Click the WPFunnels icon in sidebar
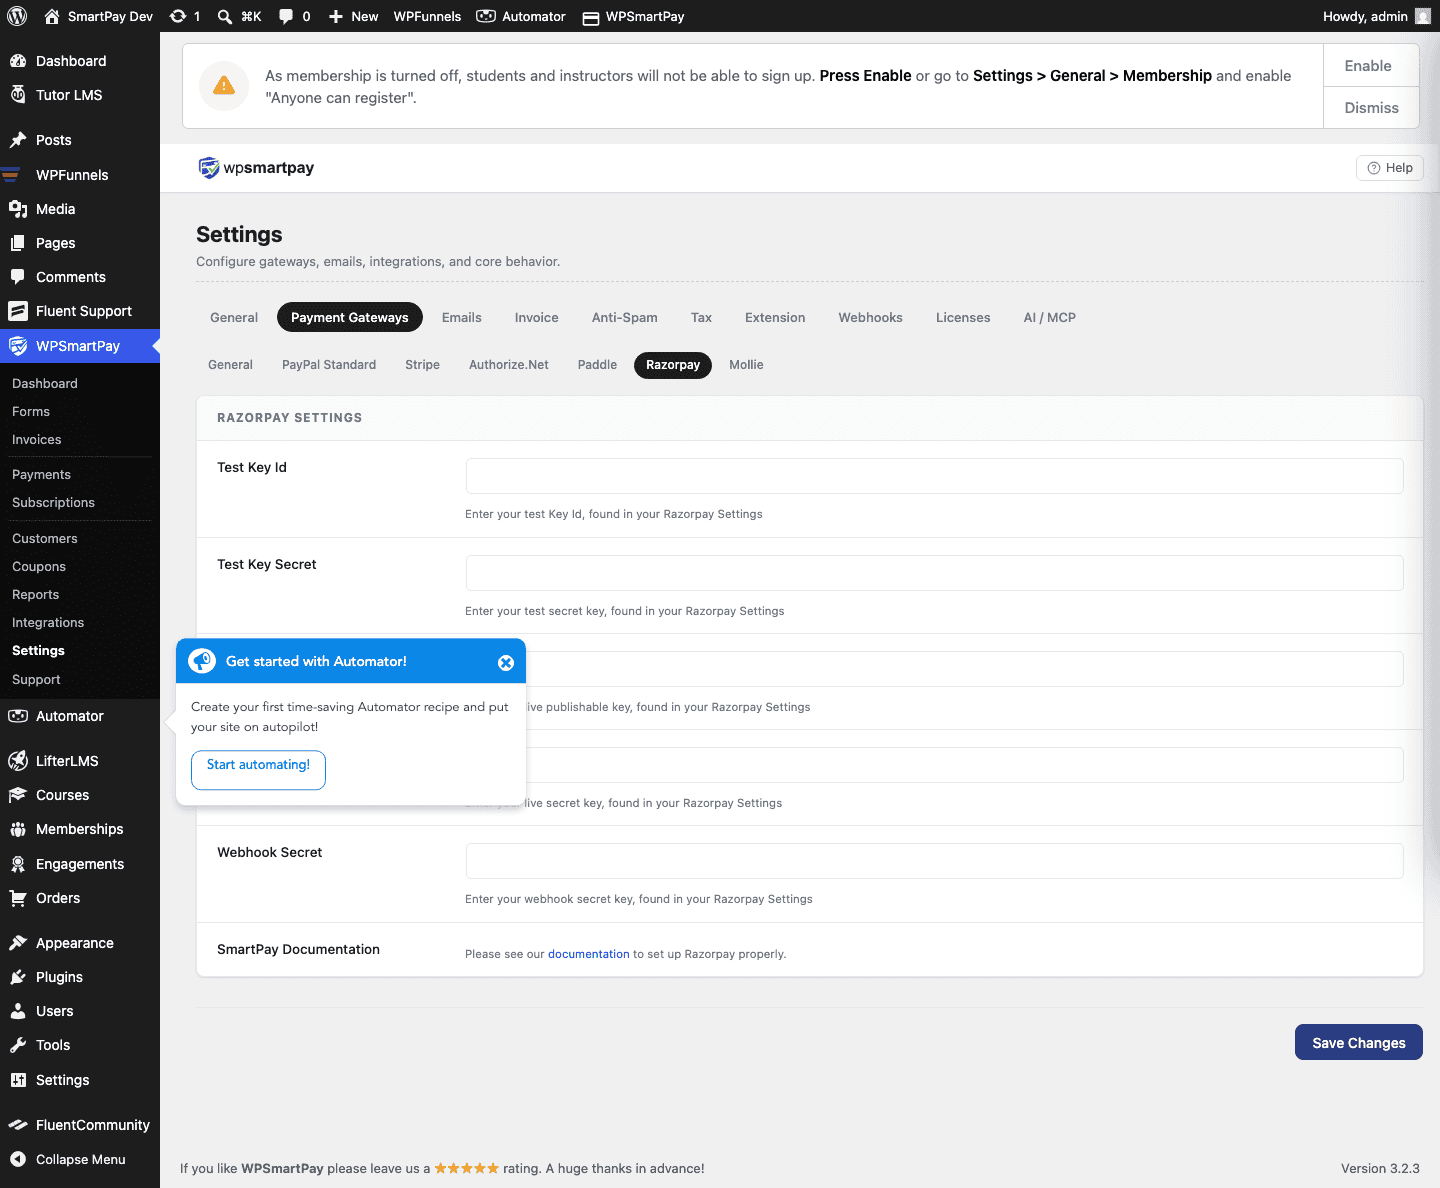The image size is (1440, 1188). [12, 175]
